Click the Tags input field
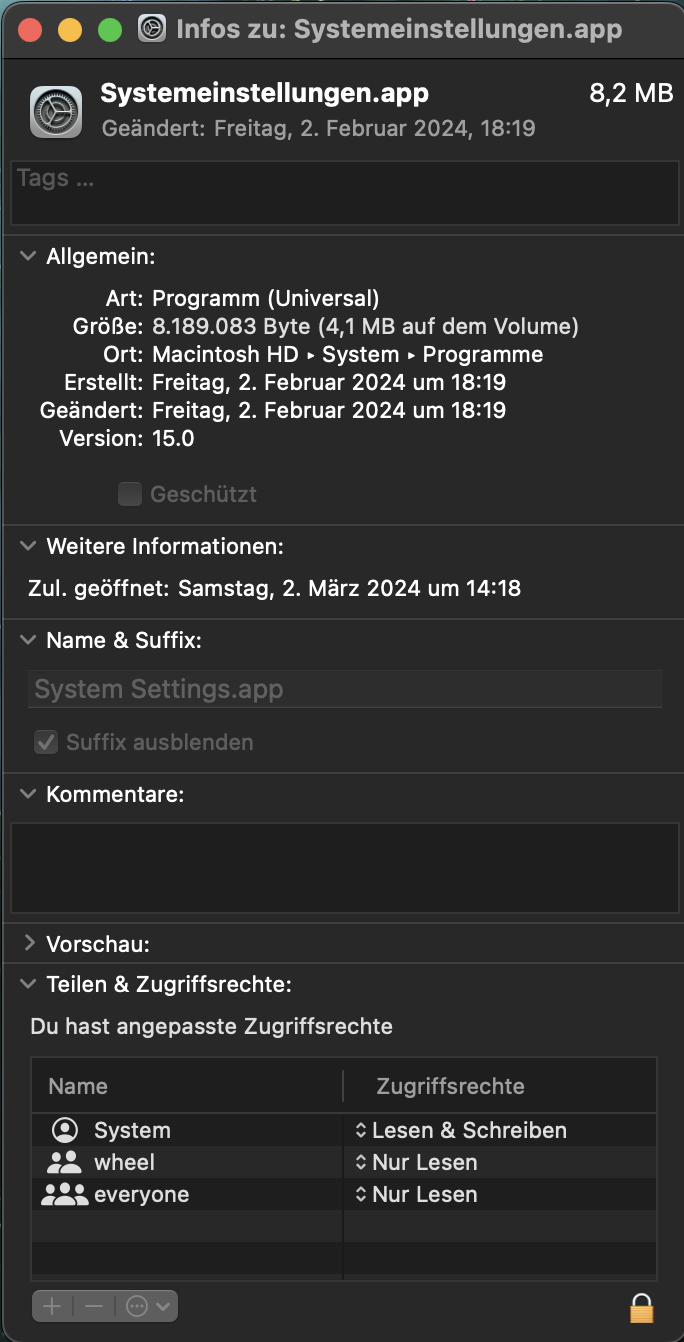The height and width of the screenshot is (1342, 684). tap(342, 192)
